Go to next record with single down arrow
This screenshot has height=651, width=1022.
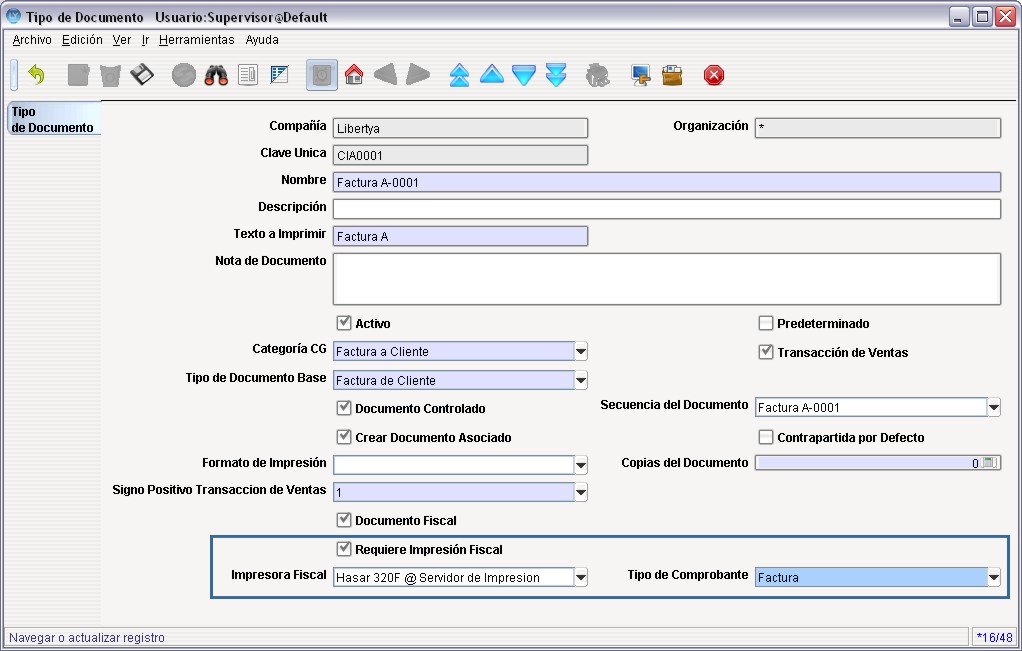click(524, 75)
